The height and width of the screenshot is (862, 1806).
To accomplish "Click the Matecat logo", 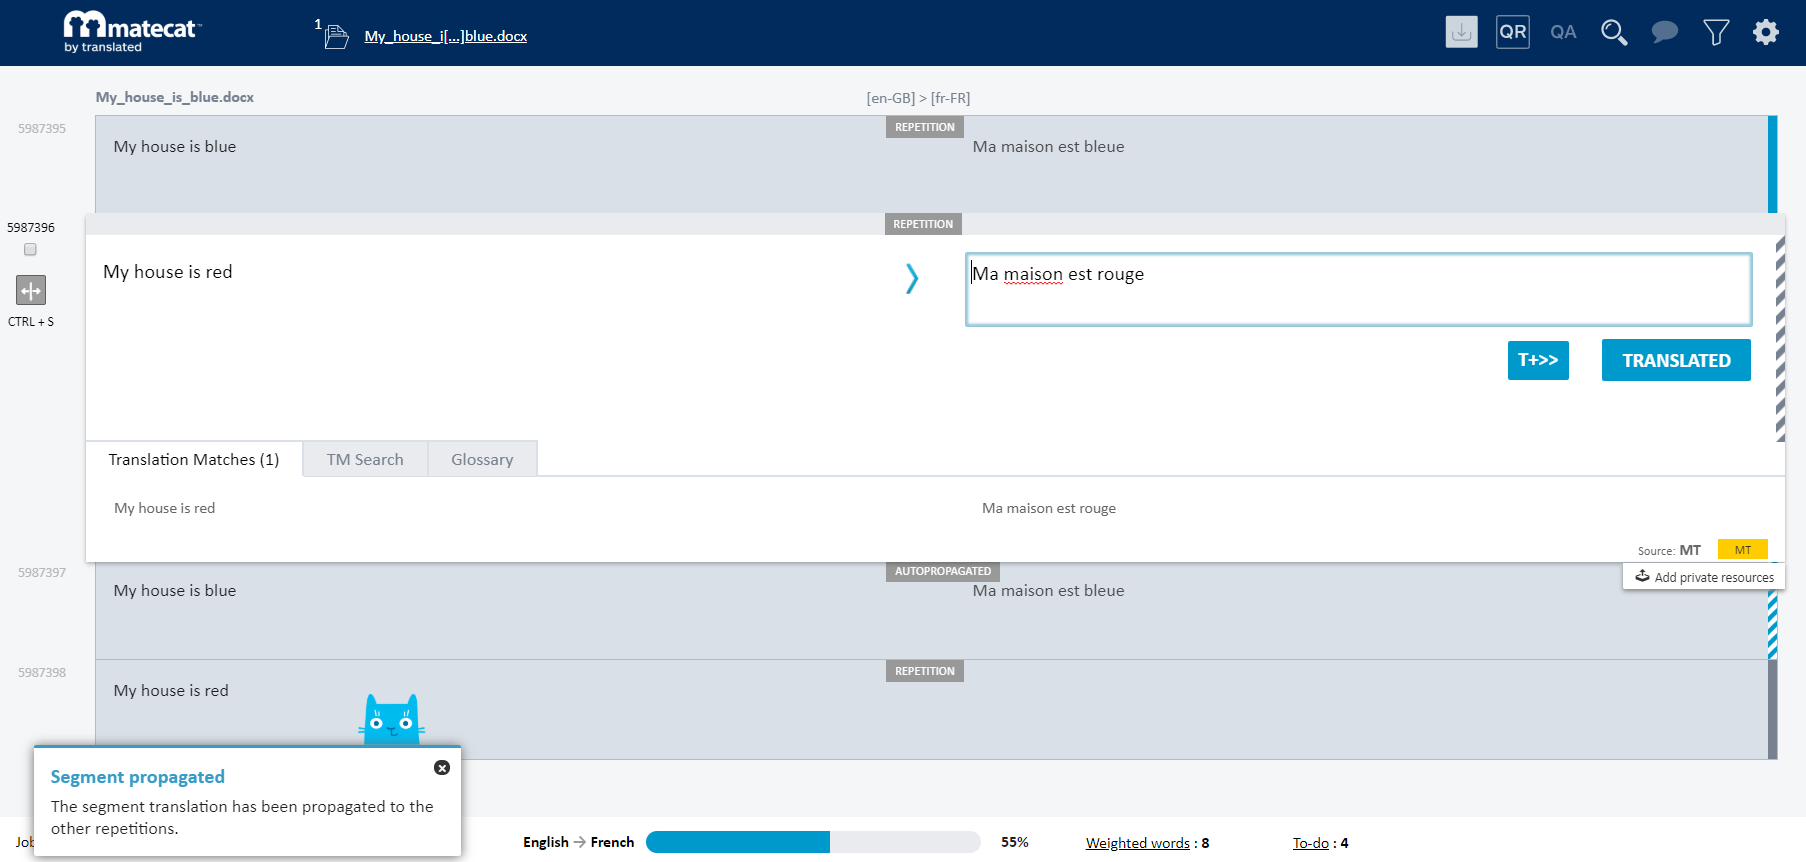I will pos(132,32).
